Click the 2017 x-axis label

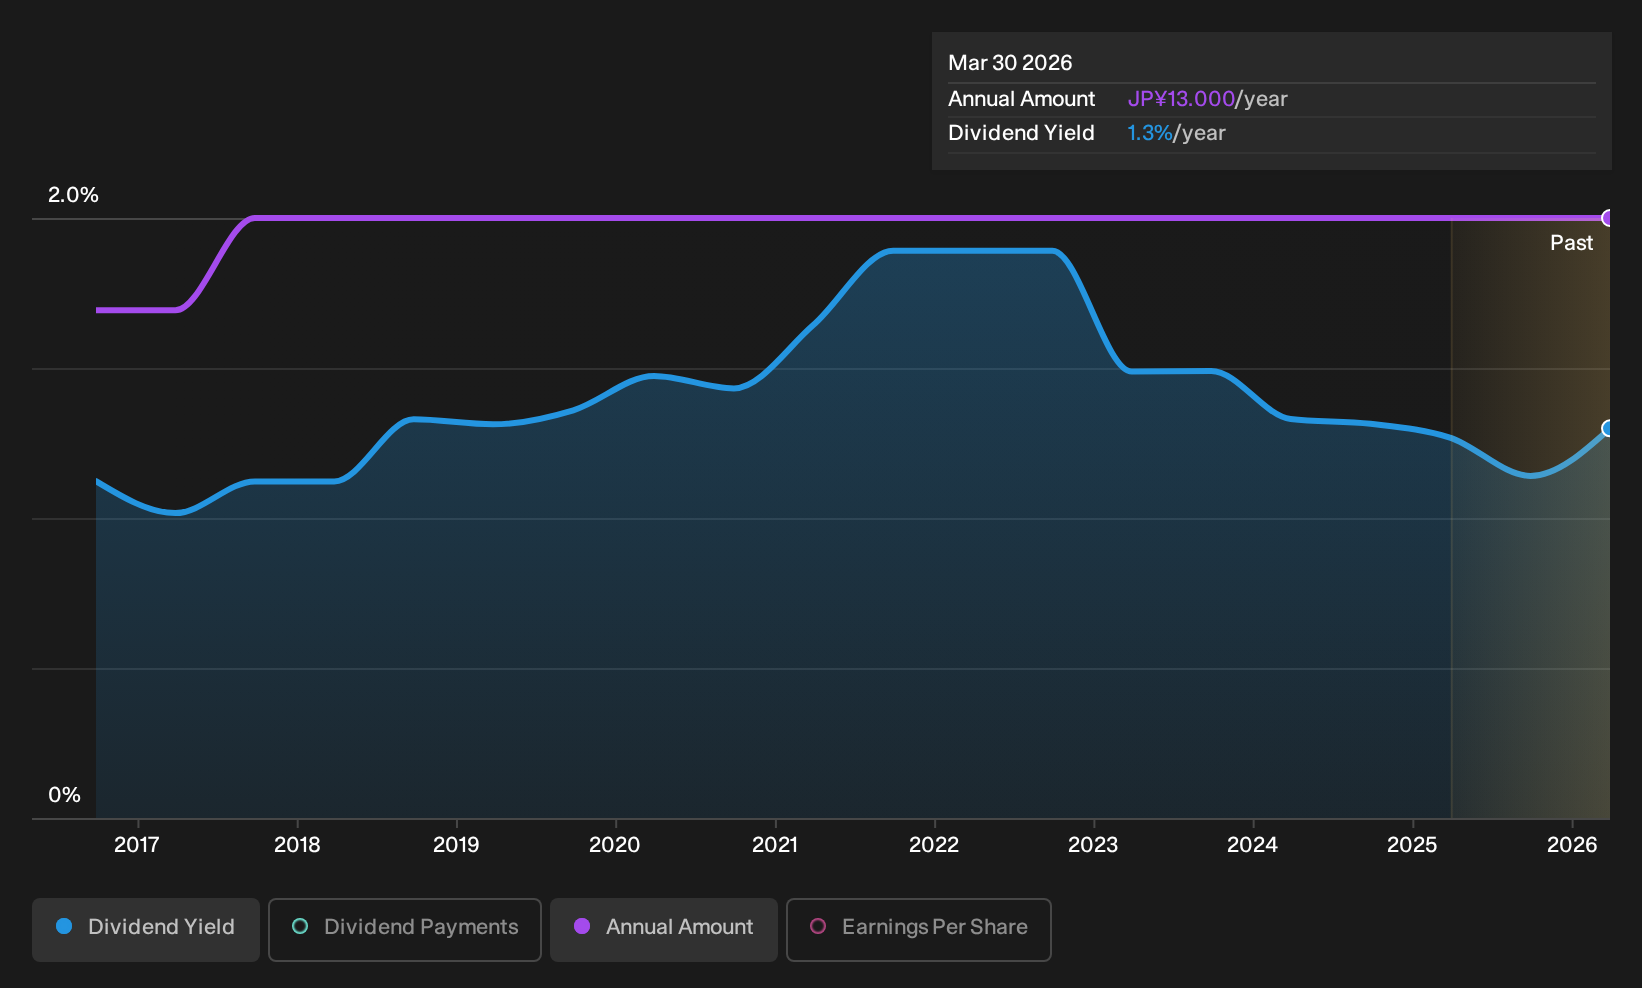137,845
